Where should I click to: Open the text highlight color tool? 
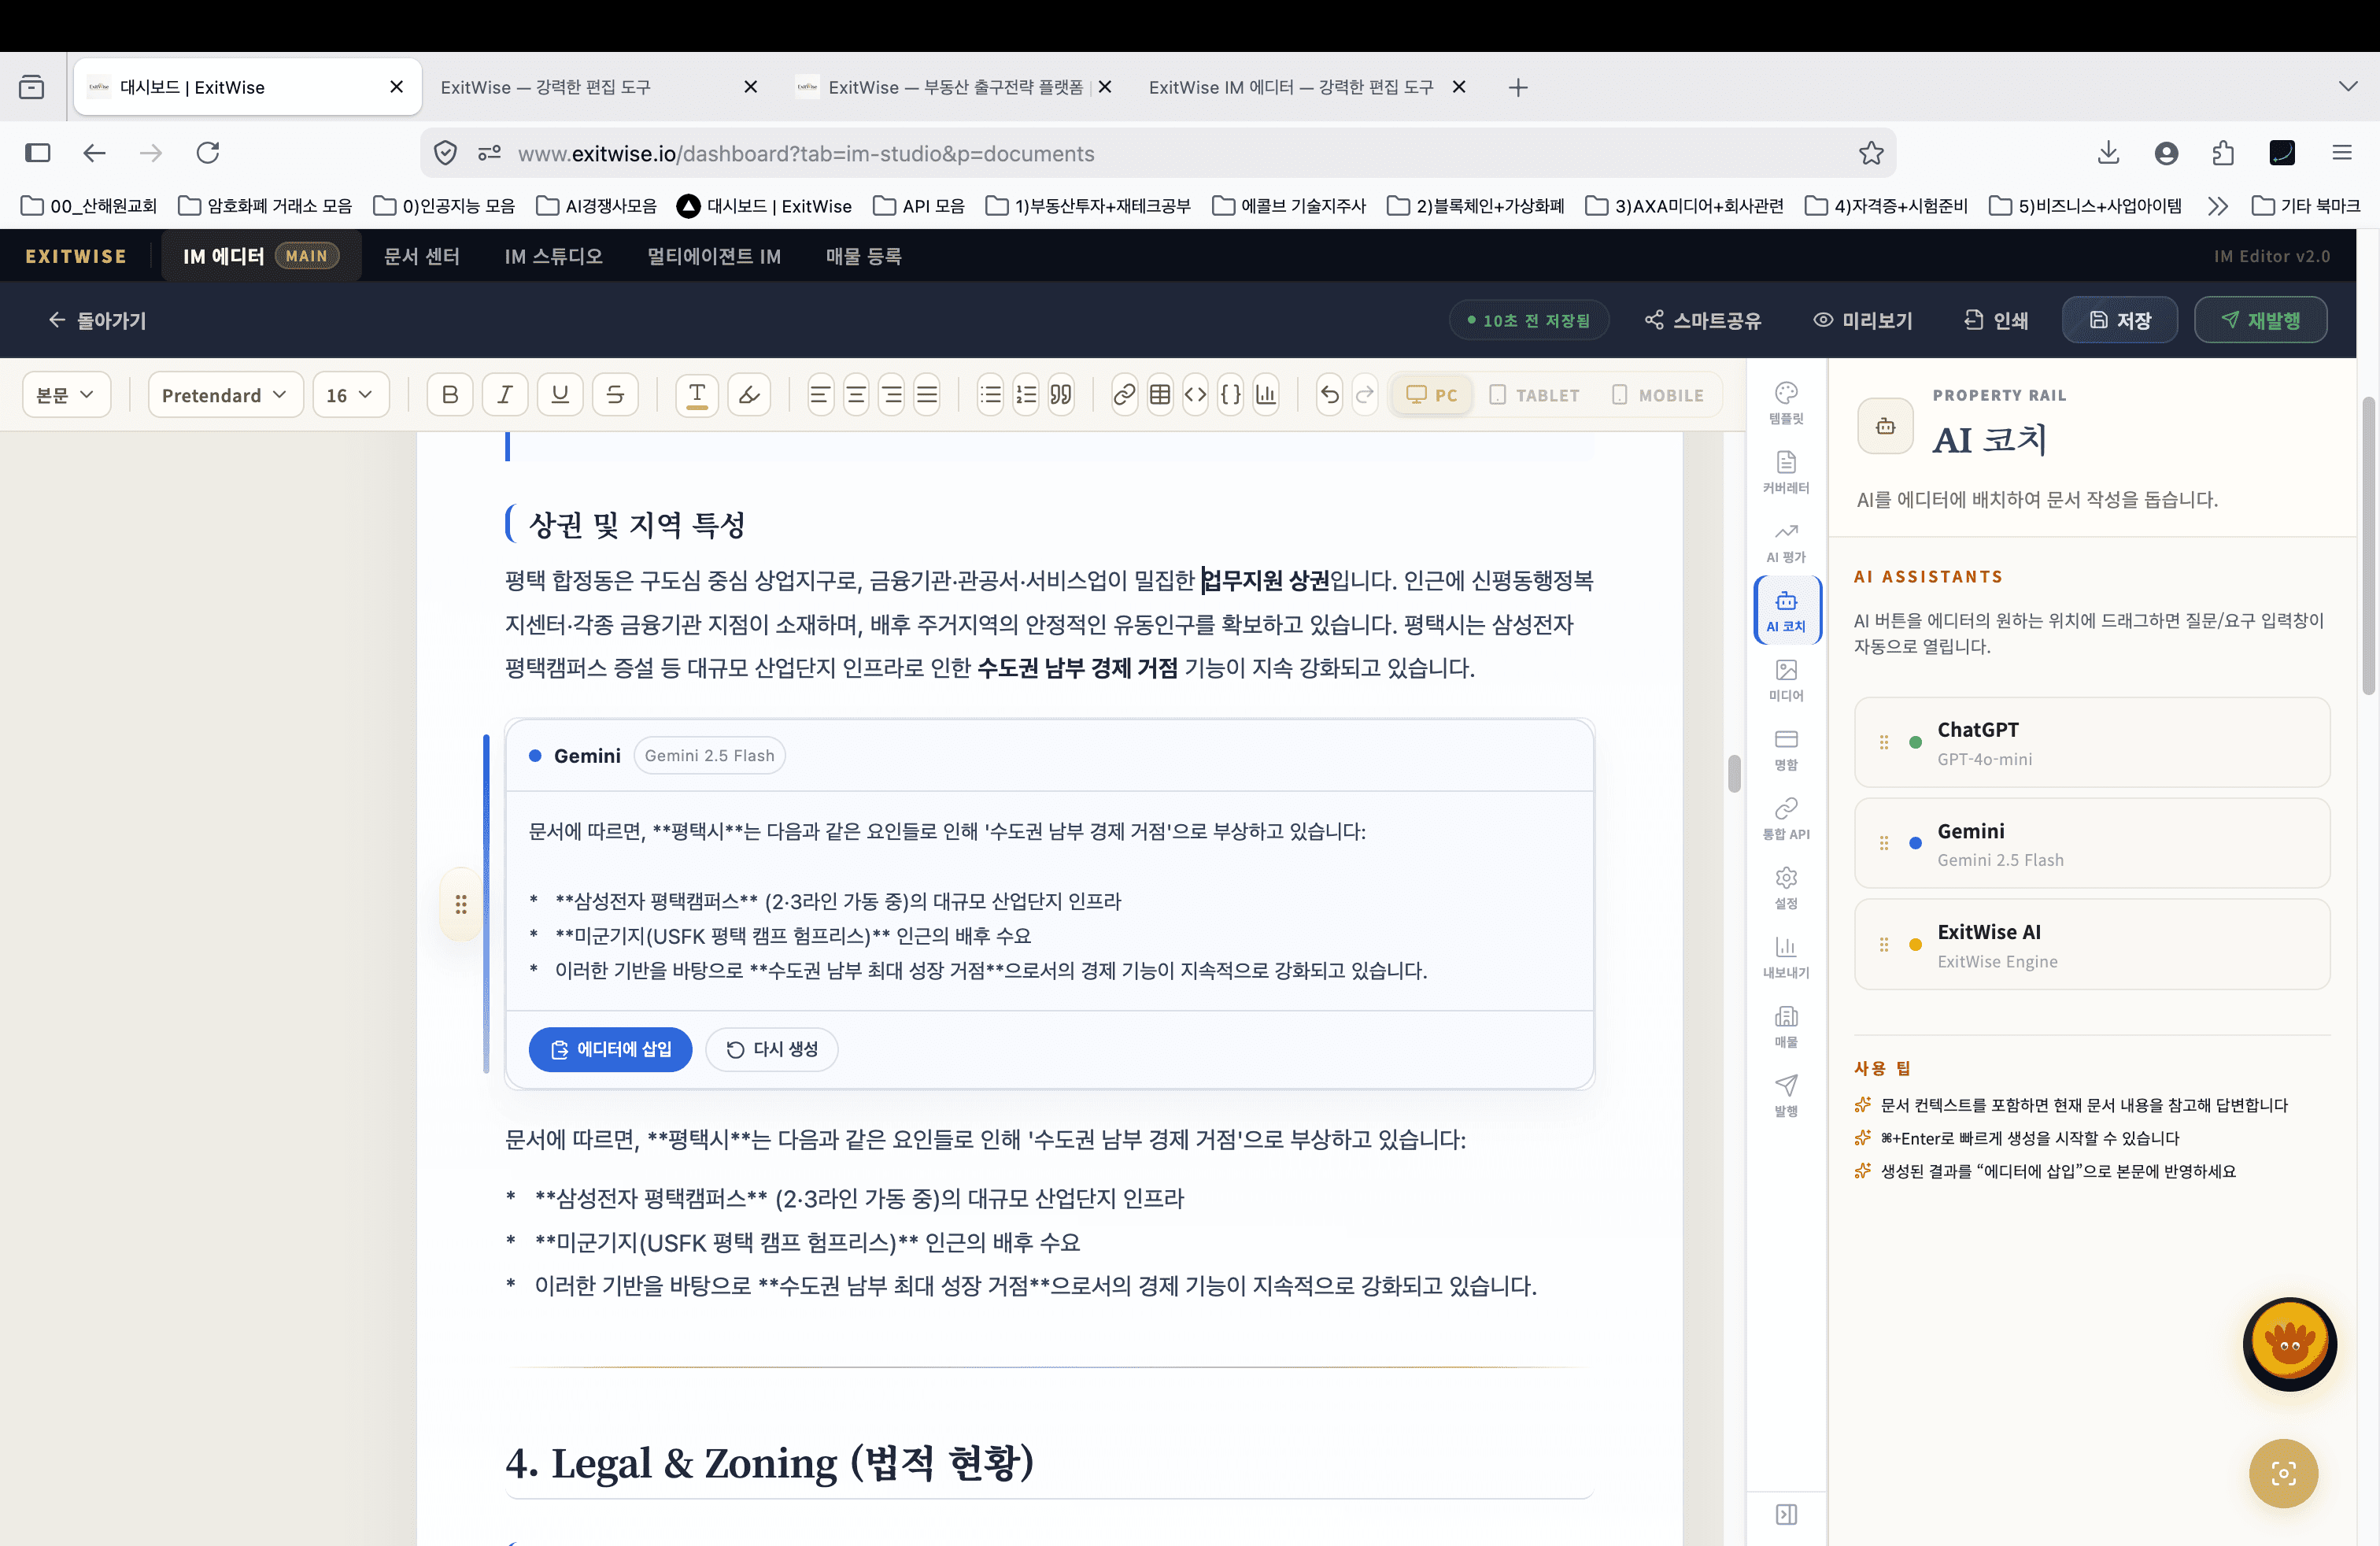tap(749, 394)
